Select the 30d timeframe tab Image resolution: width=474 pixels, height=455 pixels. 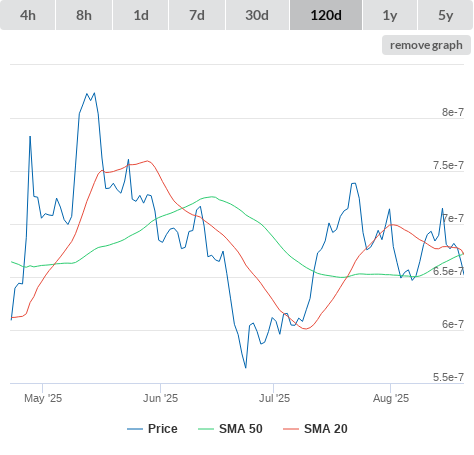(257, 15)
